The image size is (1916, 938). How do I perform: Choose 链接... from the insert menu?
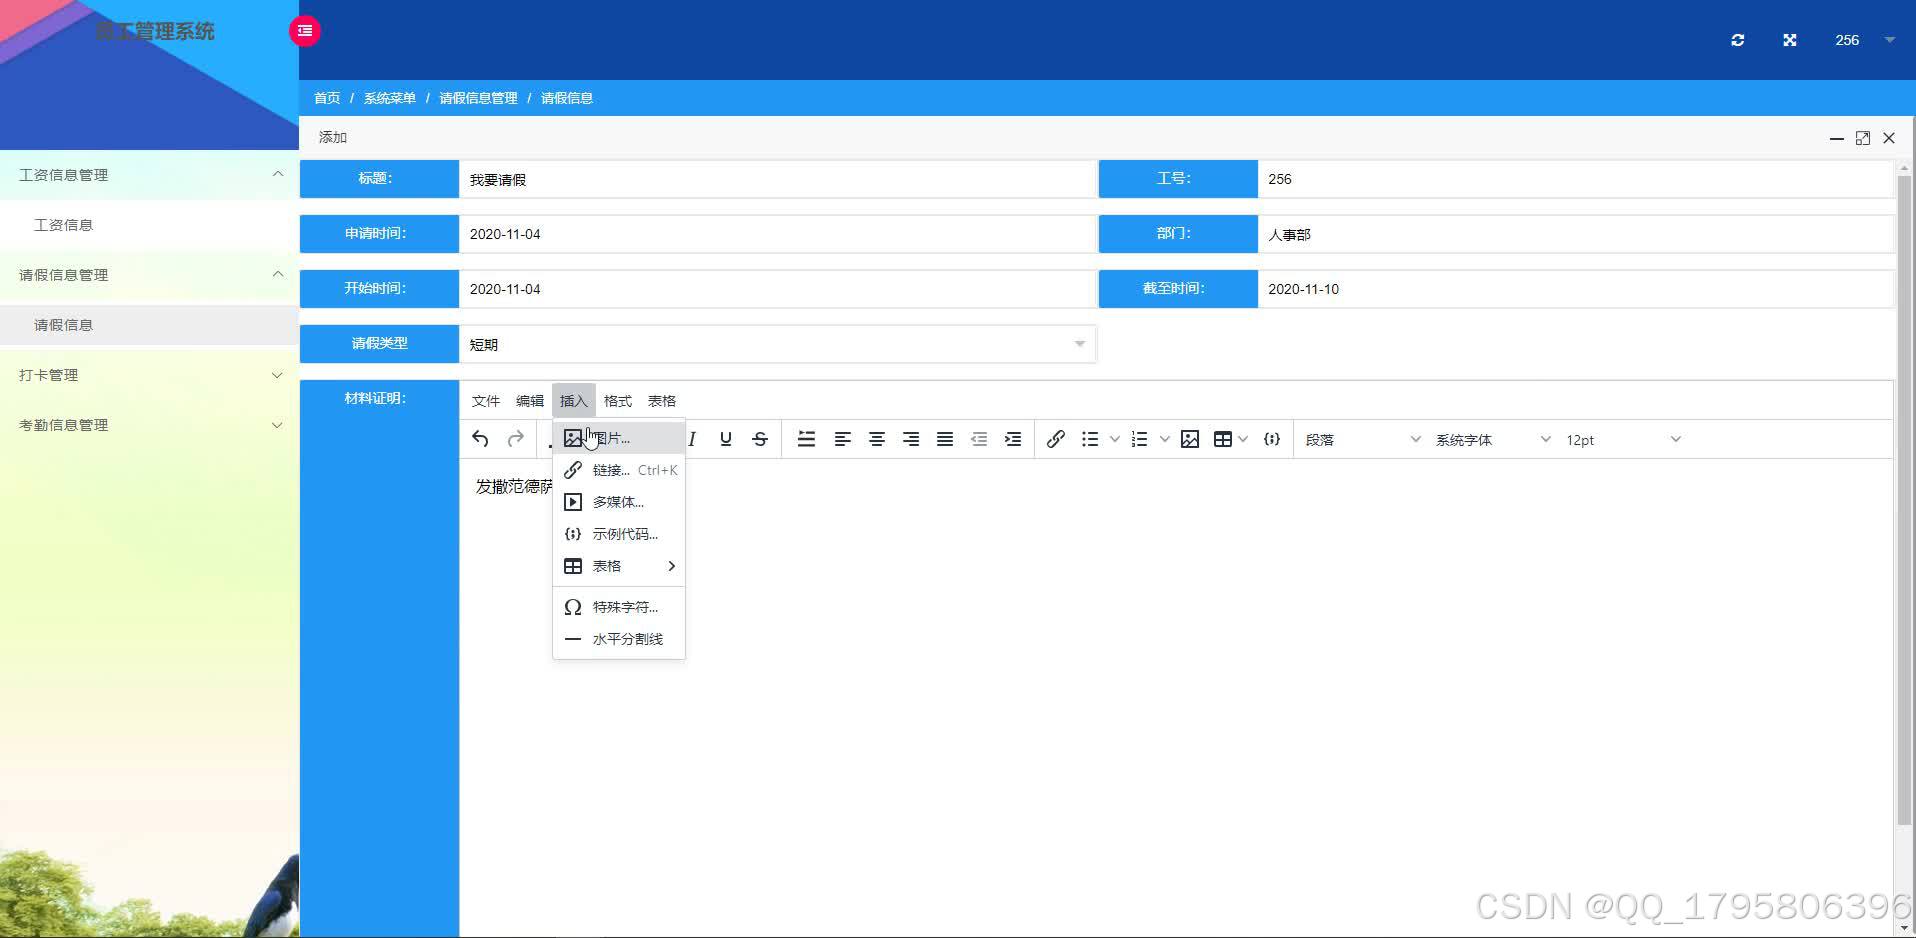619,470
